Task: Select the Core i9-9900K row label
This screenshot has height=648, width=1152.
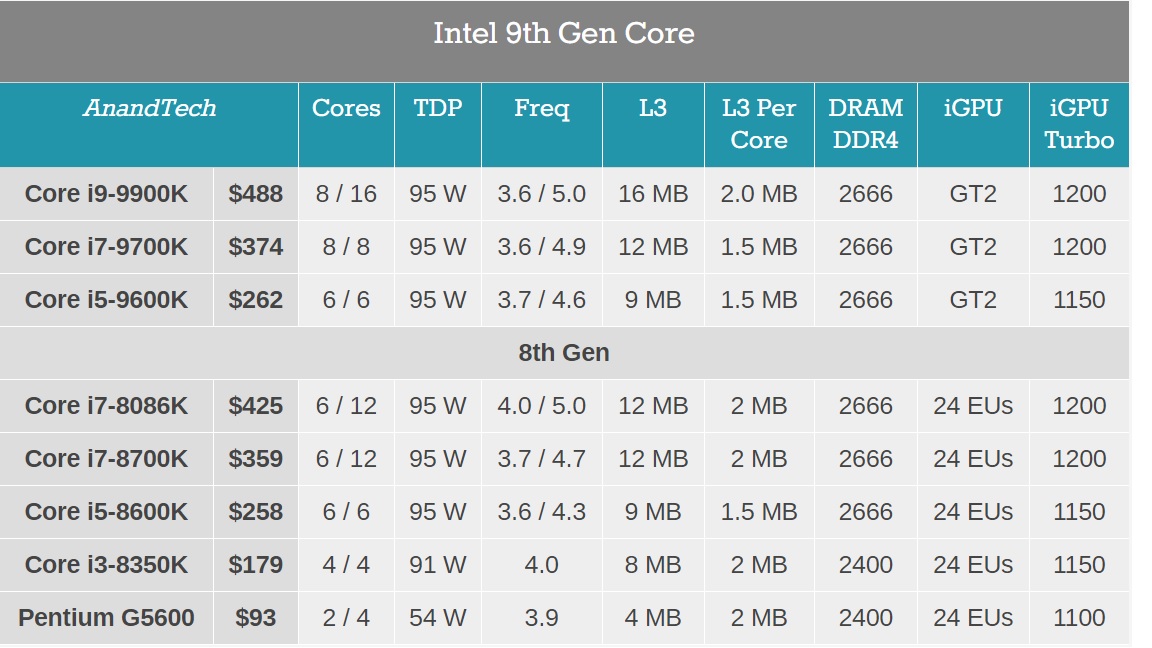Action: pyautogui.click(x=106, y=194)
